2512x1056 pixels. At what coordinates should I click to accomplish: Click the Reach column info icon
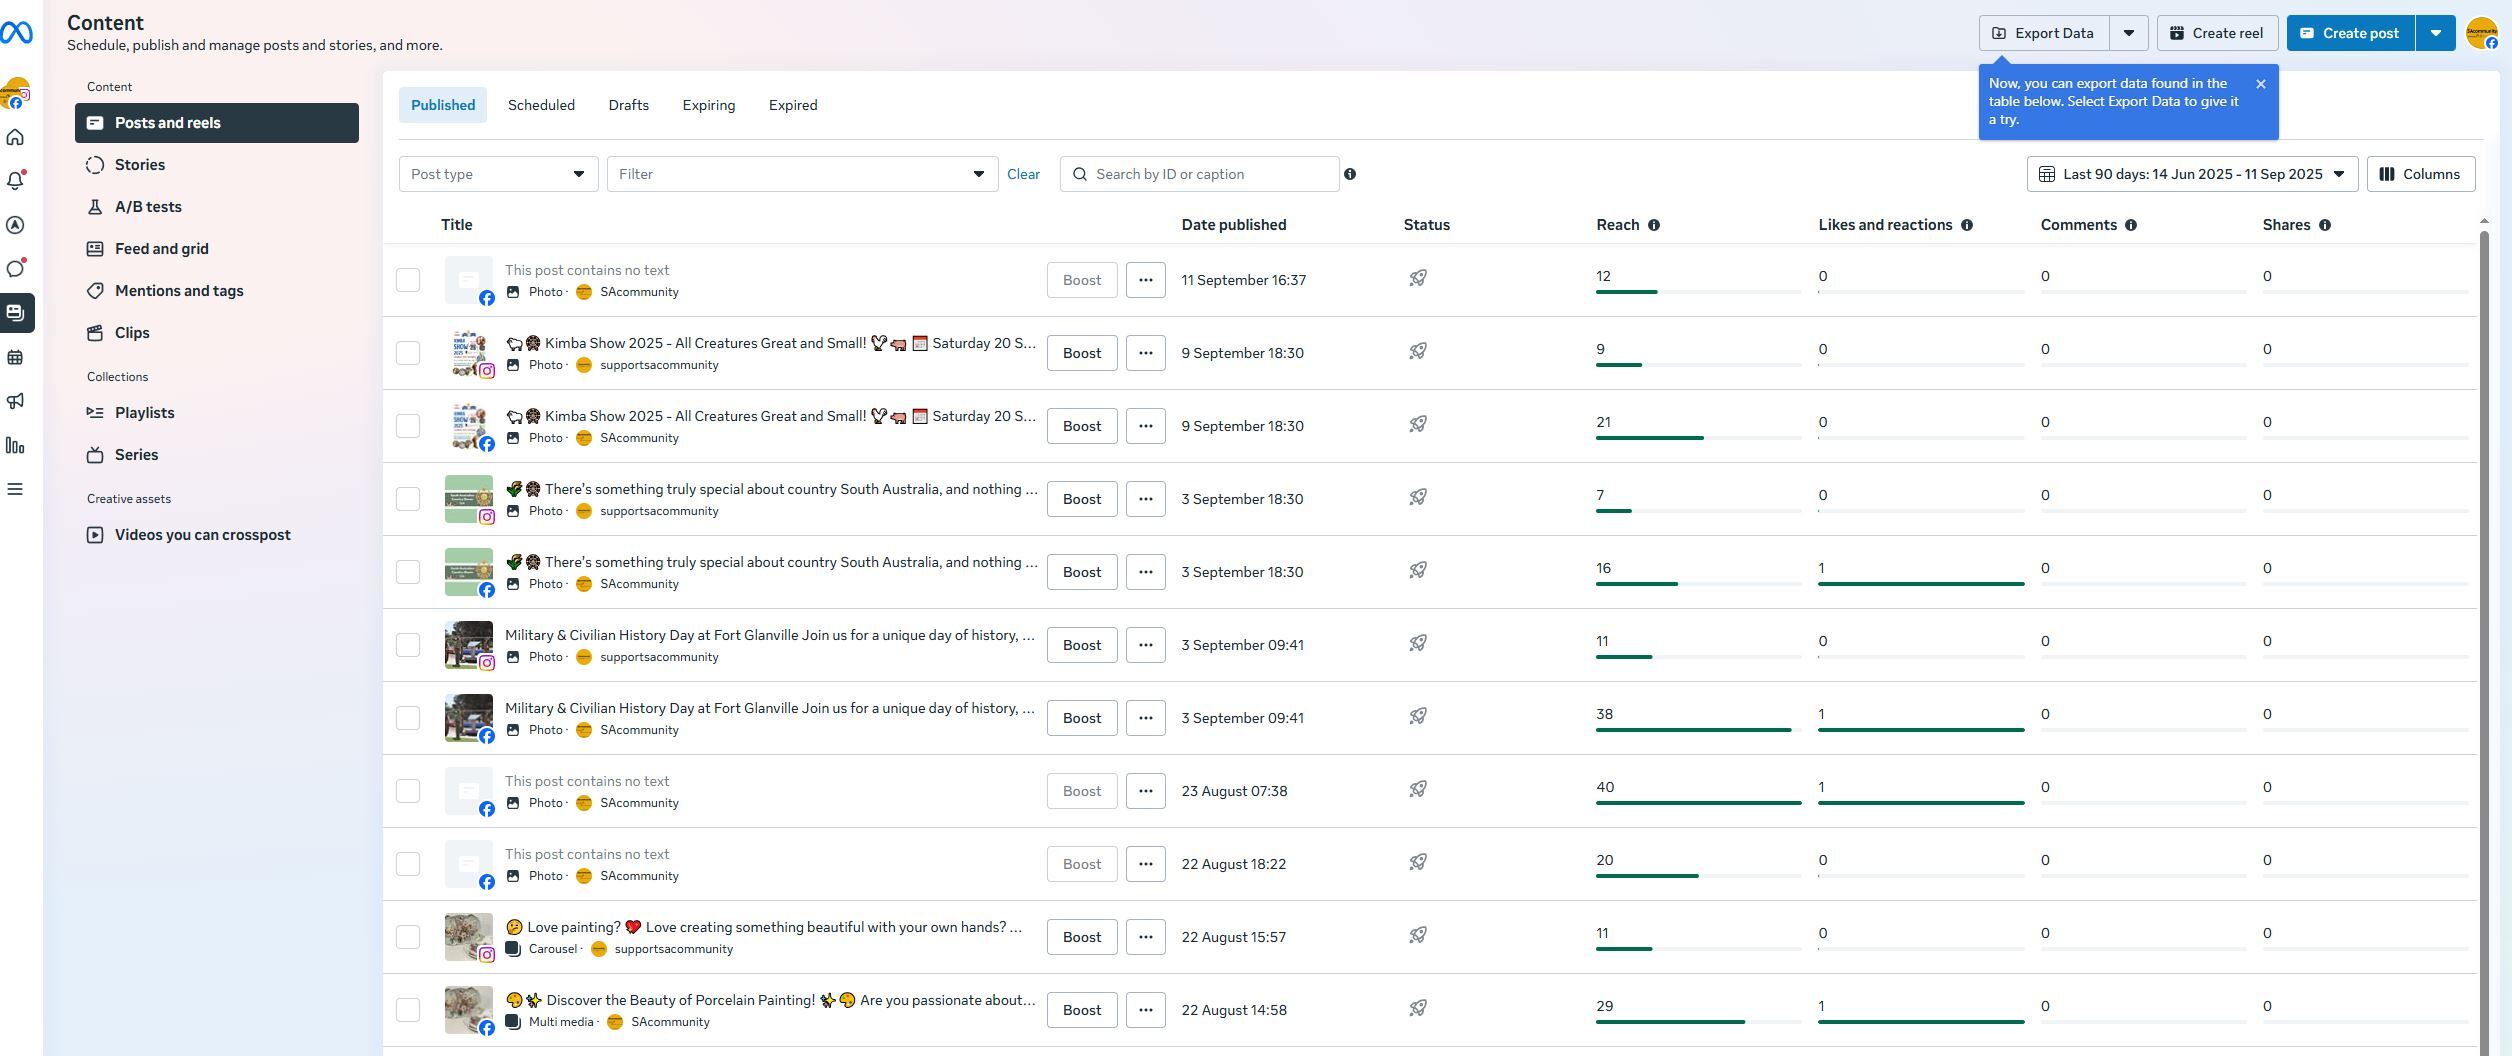[1653, 225]
